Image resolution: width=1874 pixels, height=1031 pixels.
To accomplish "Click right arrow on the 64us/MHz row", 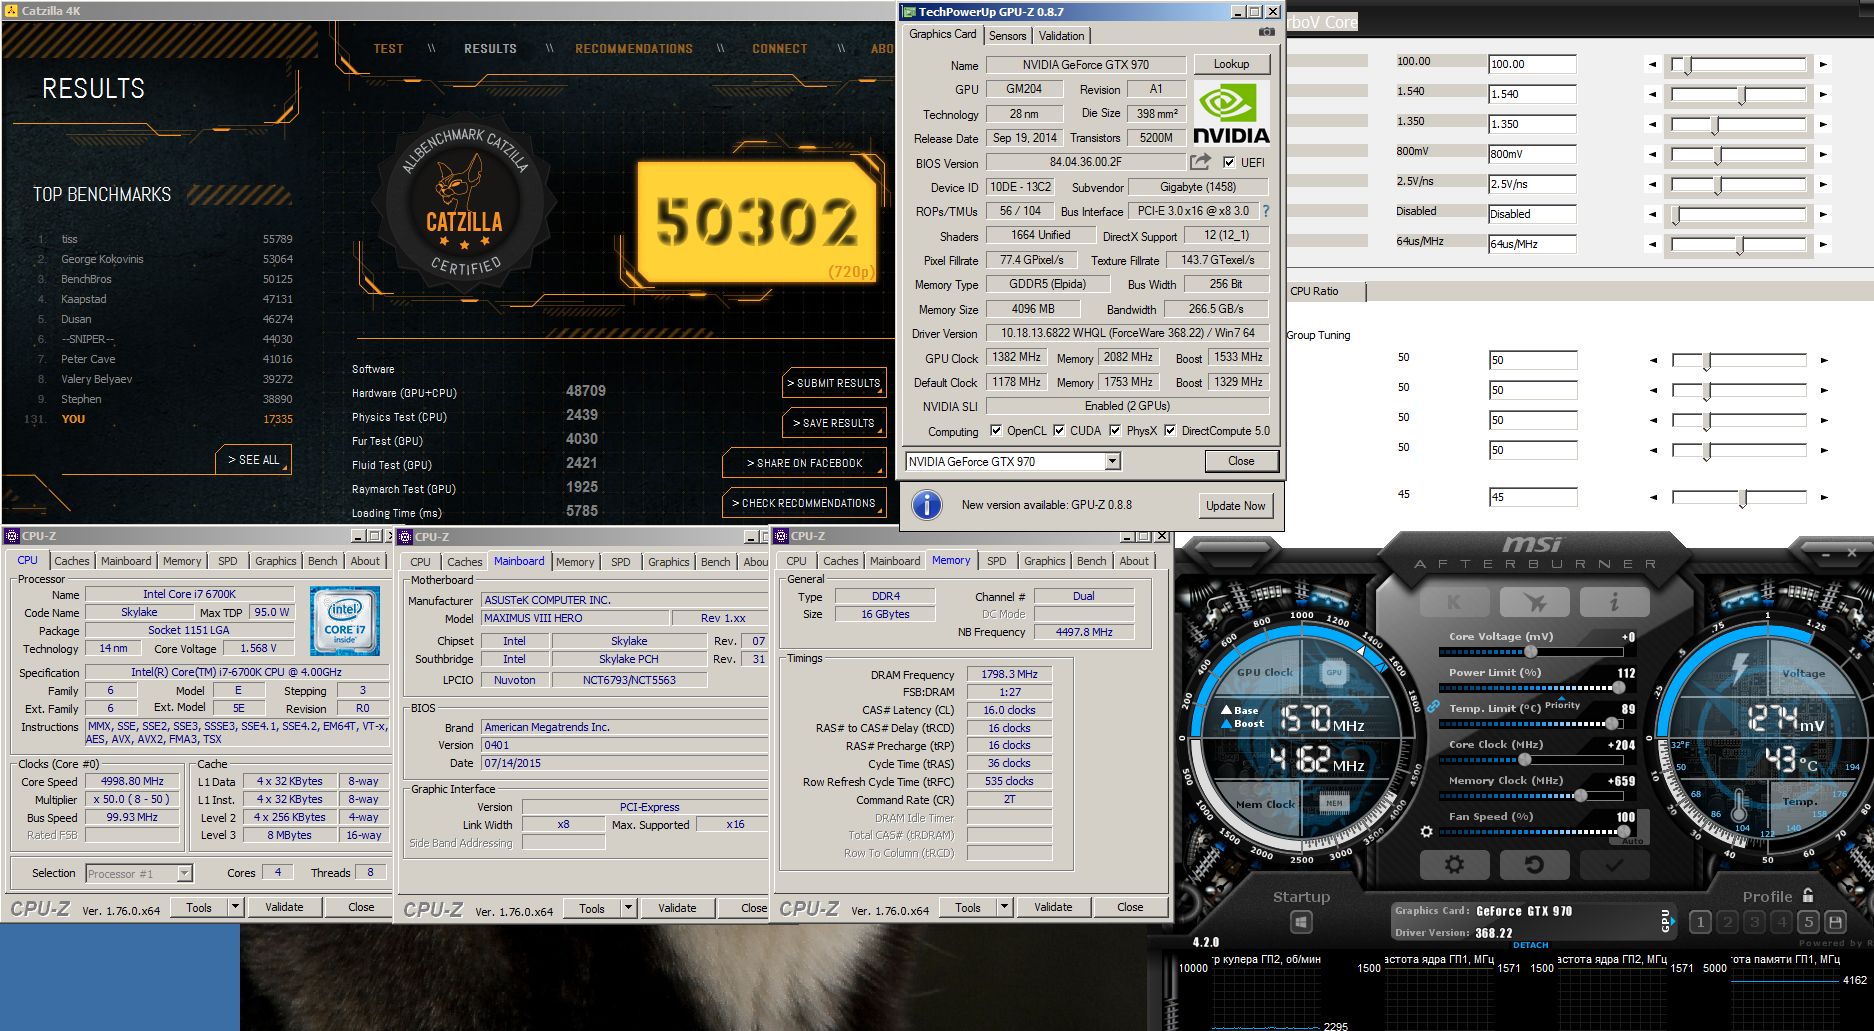I will coord(1823,244).
